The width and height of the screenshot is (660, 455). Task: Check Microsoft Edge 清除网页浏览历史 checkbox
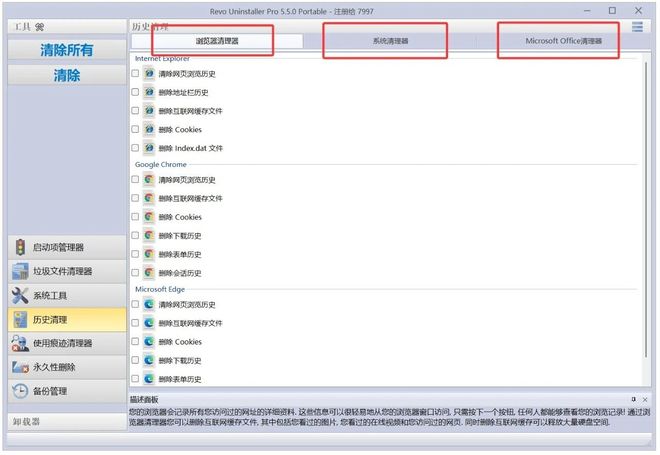135,304
